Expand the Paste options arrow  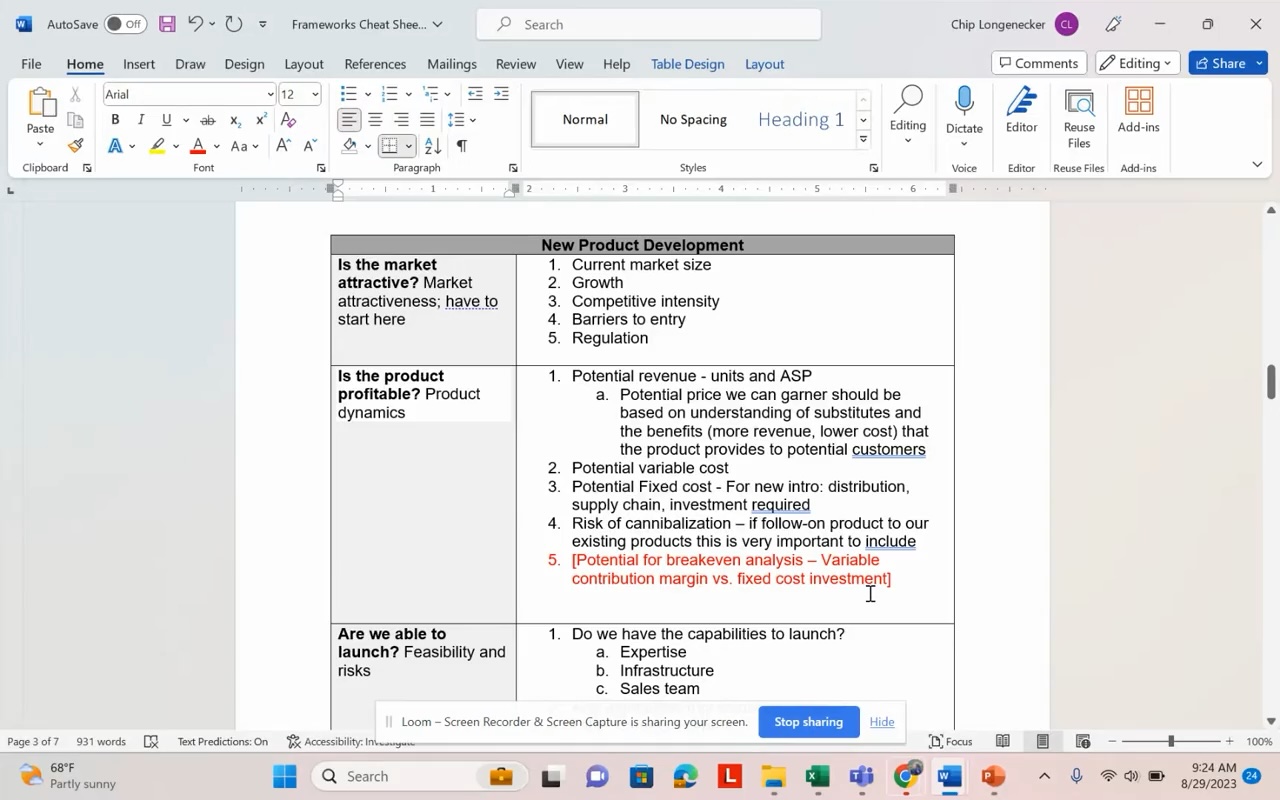coord(40,144)
